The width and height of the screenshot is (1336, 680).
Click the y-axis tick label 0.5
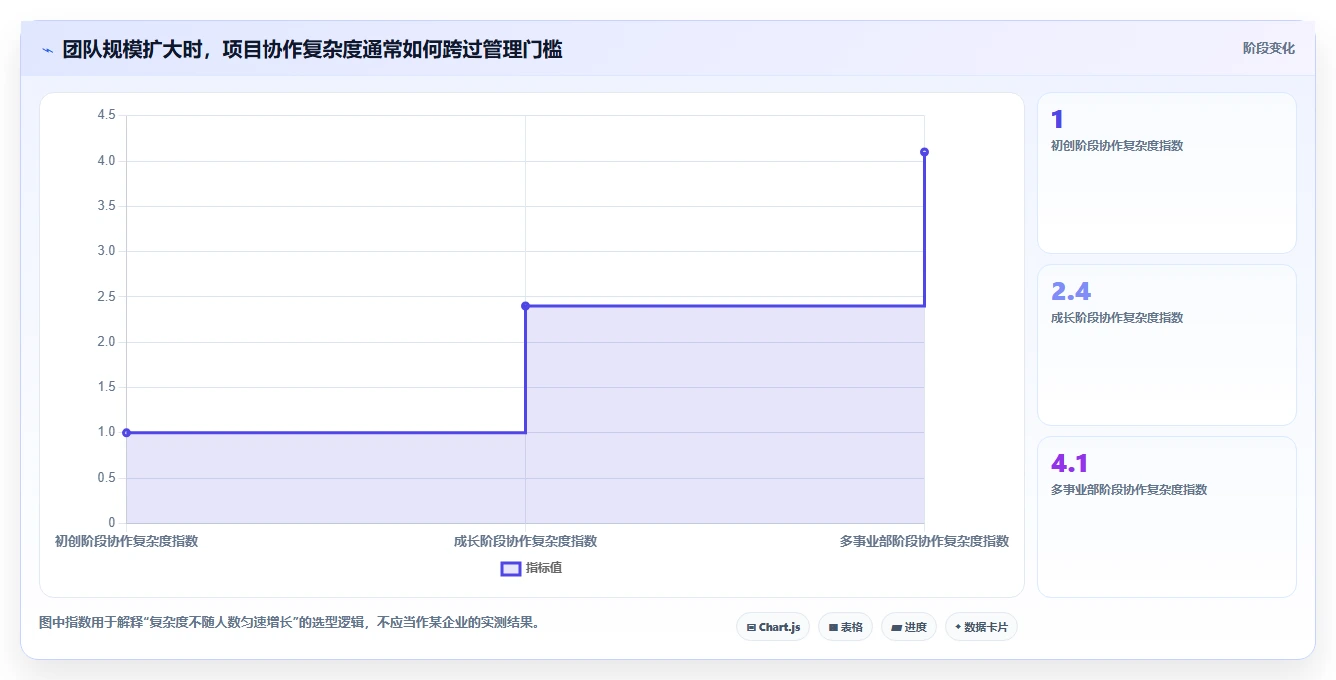point(106,478)
